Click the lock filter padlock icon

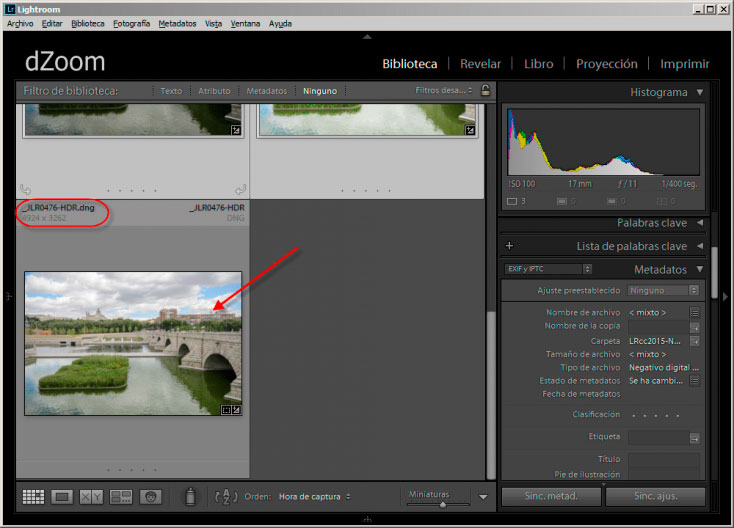[x=485, y=90]
